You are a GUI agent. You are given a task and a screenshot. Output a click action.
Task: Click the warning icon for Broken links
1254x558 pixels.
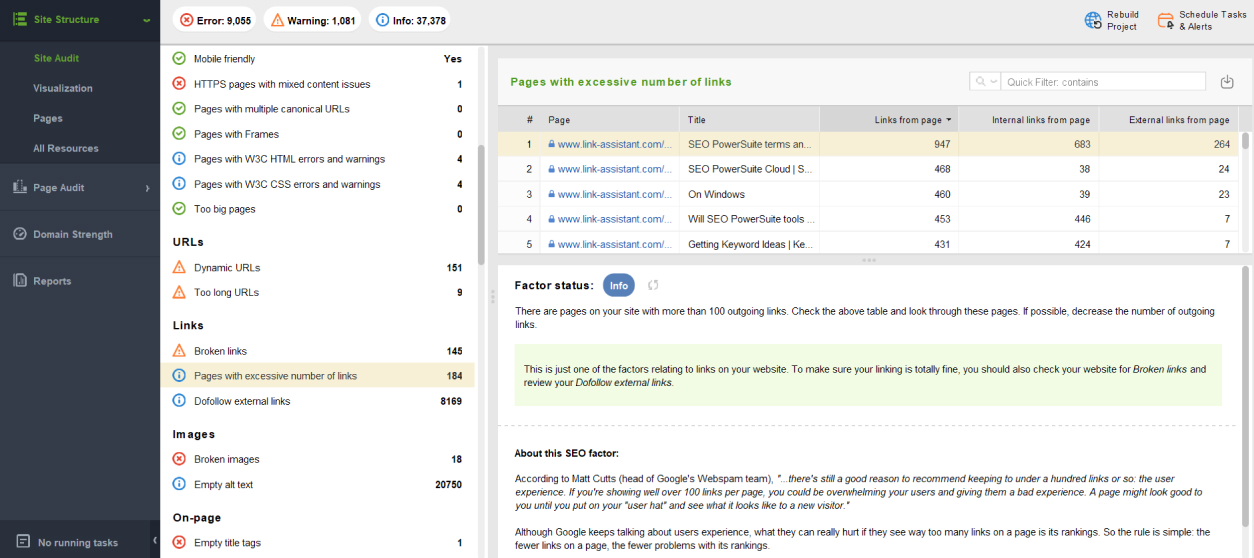179,351
